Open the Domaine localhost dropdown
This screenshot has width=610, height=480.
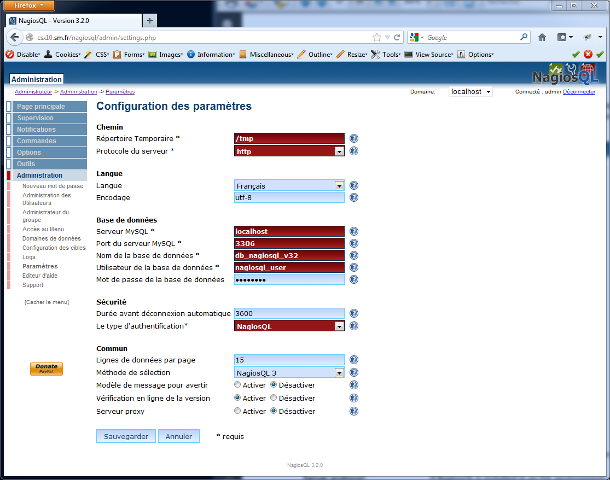[x=470, y=92]
